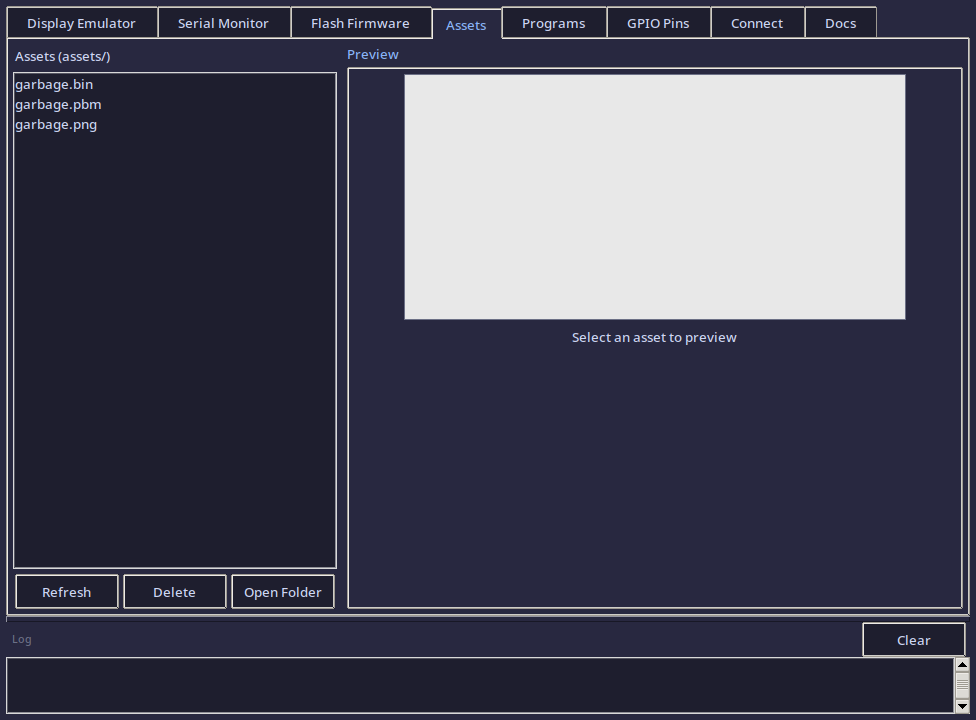The height and width of the screenshot is (720, 976).
Task: Delete the selected asset
Action: [x=174, y=591]
